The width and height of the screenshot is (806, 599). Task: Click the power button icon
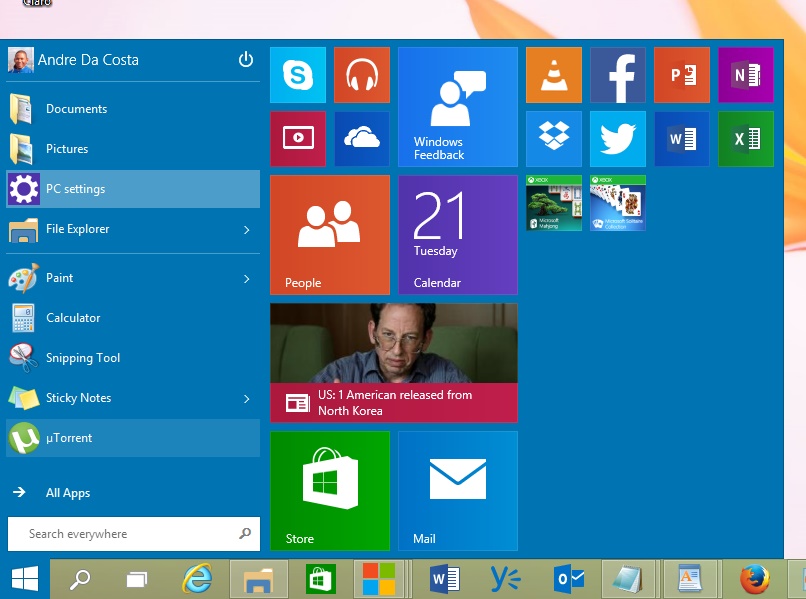pyautogui.click(x=246, y=60)
